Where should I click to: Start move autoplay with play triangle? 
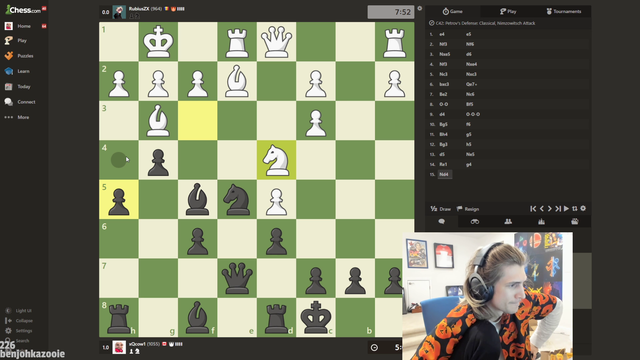pos(566,209)
